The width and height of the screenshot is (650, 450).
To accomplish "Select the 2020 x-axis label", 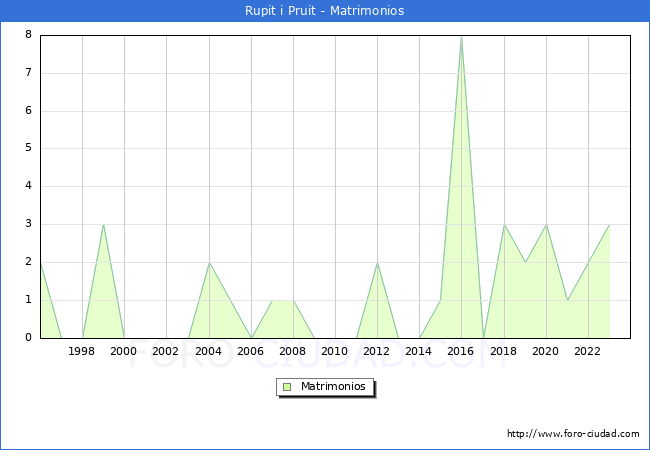I will [x=546, y=351].
